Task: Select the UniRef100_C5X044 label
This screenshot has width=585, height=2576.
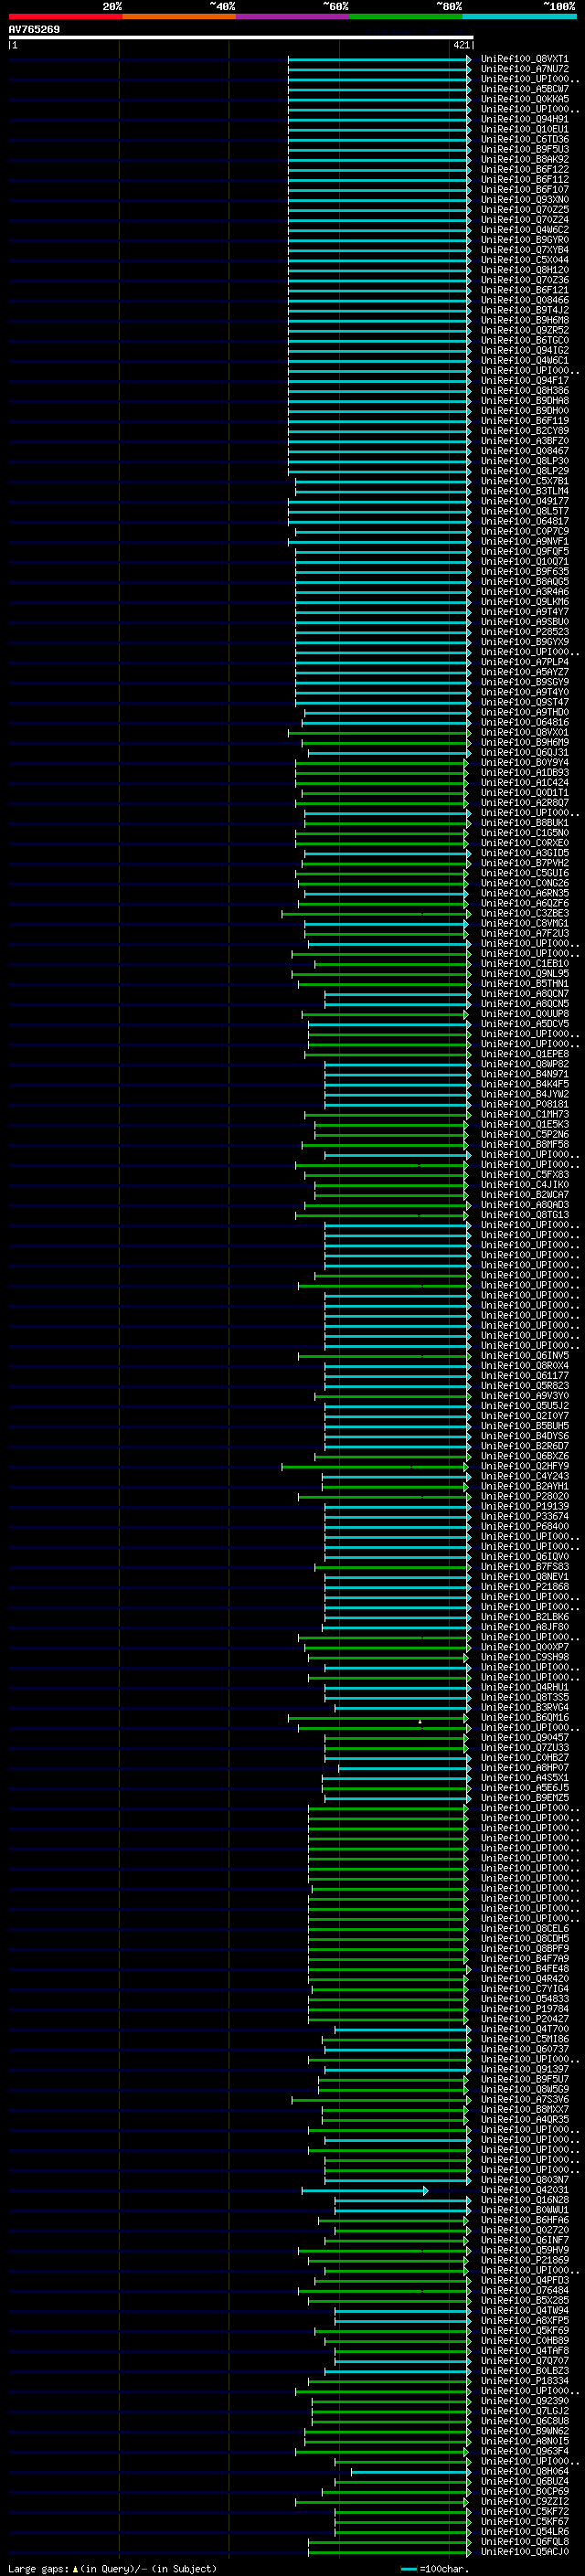Action: [524, 260]
